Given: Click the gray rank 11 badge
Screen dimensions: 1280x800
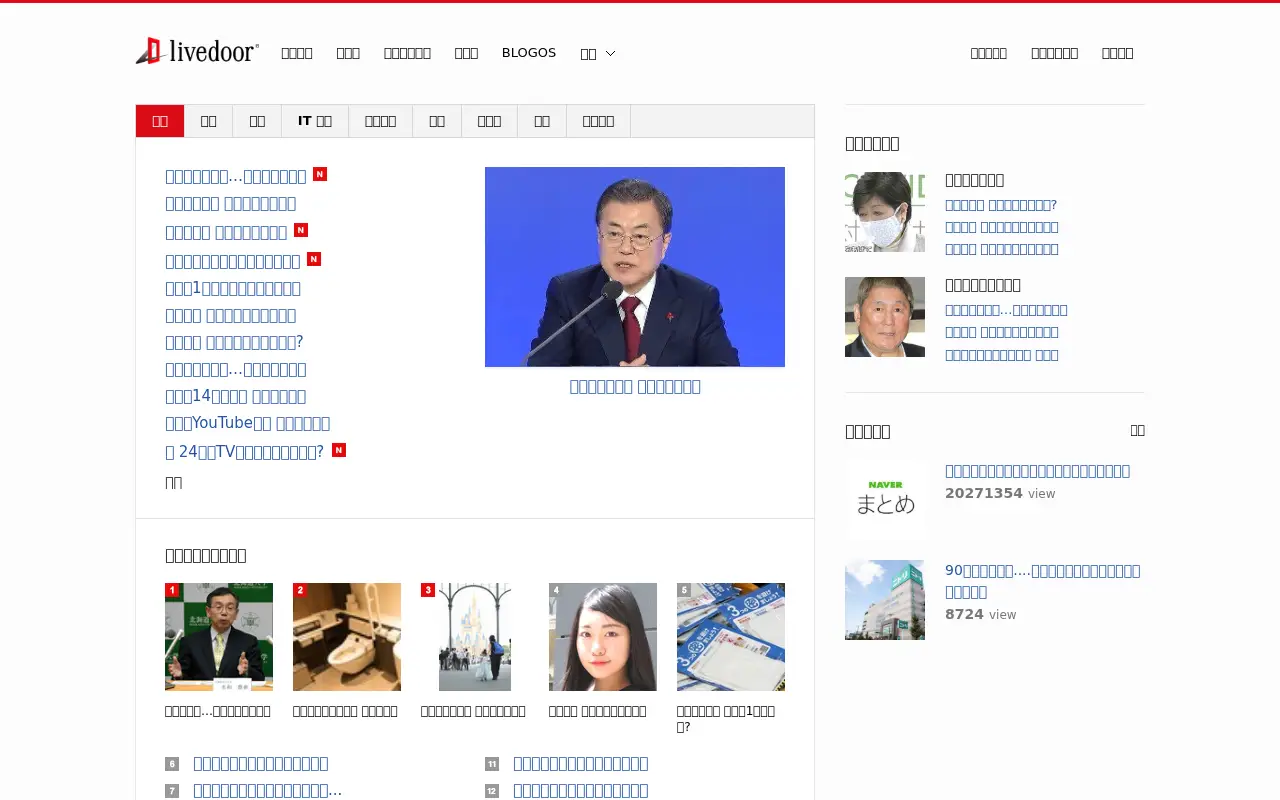Looking at the screenshot, I should coord(492,764).
